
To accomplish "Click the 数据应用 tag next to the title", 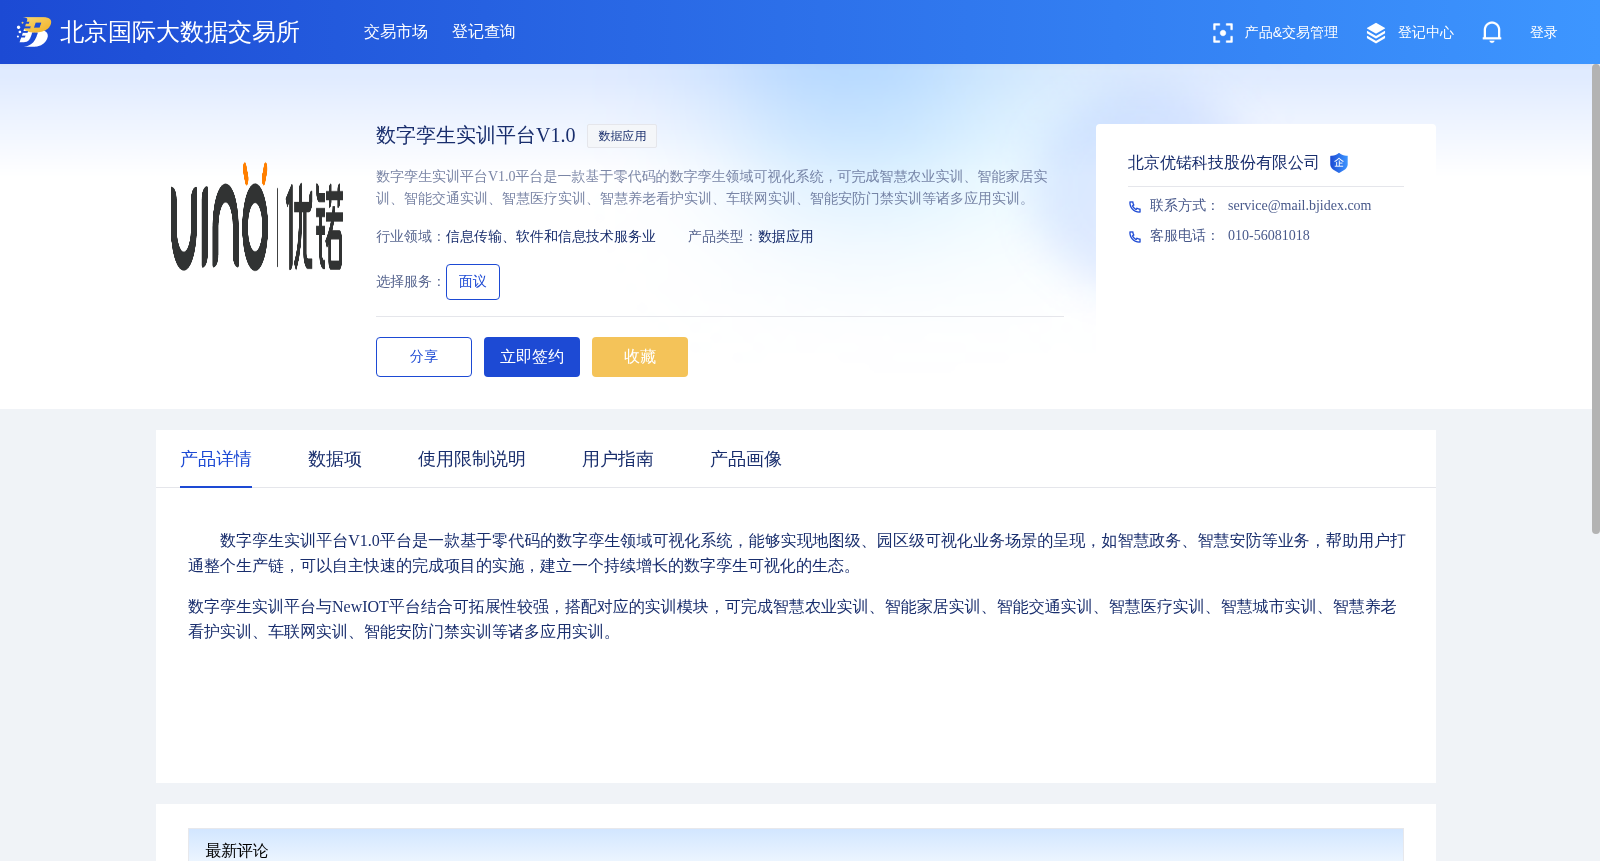I will click(x=622, y=136).
